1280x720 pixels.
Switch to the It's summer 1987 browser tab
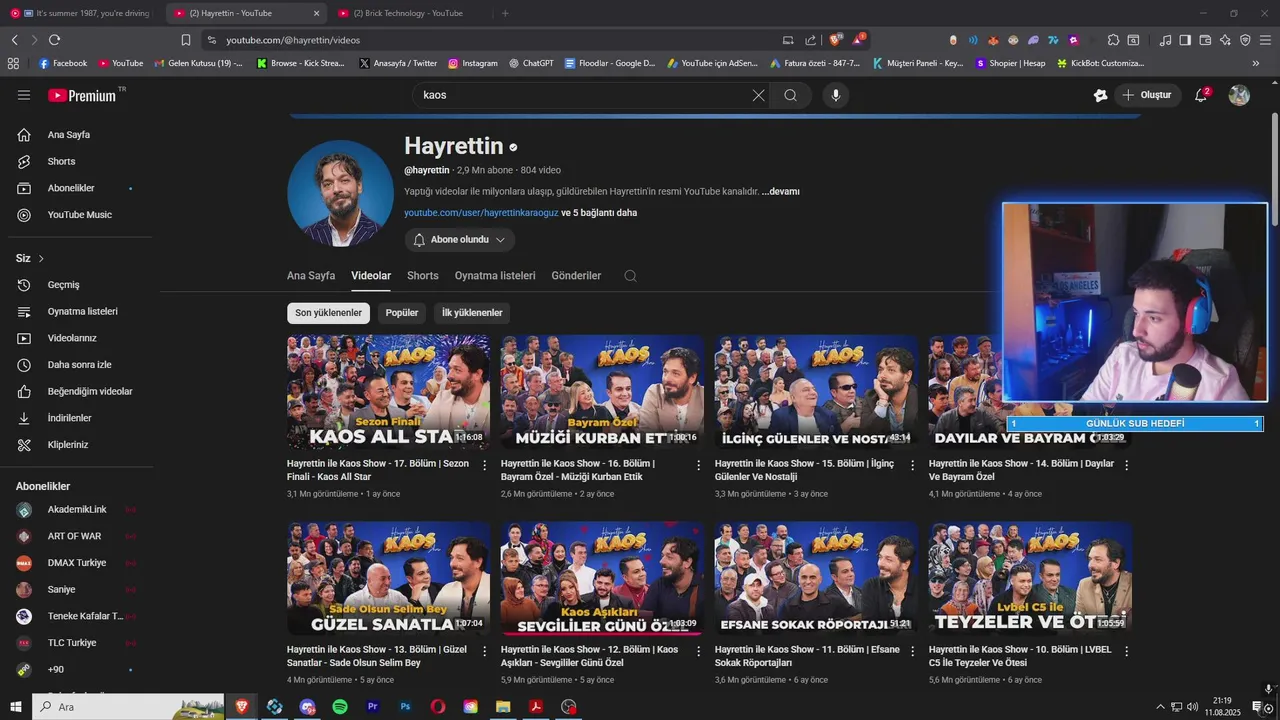(x=82, y=13)
